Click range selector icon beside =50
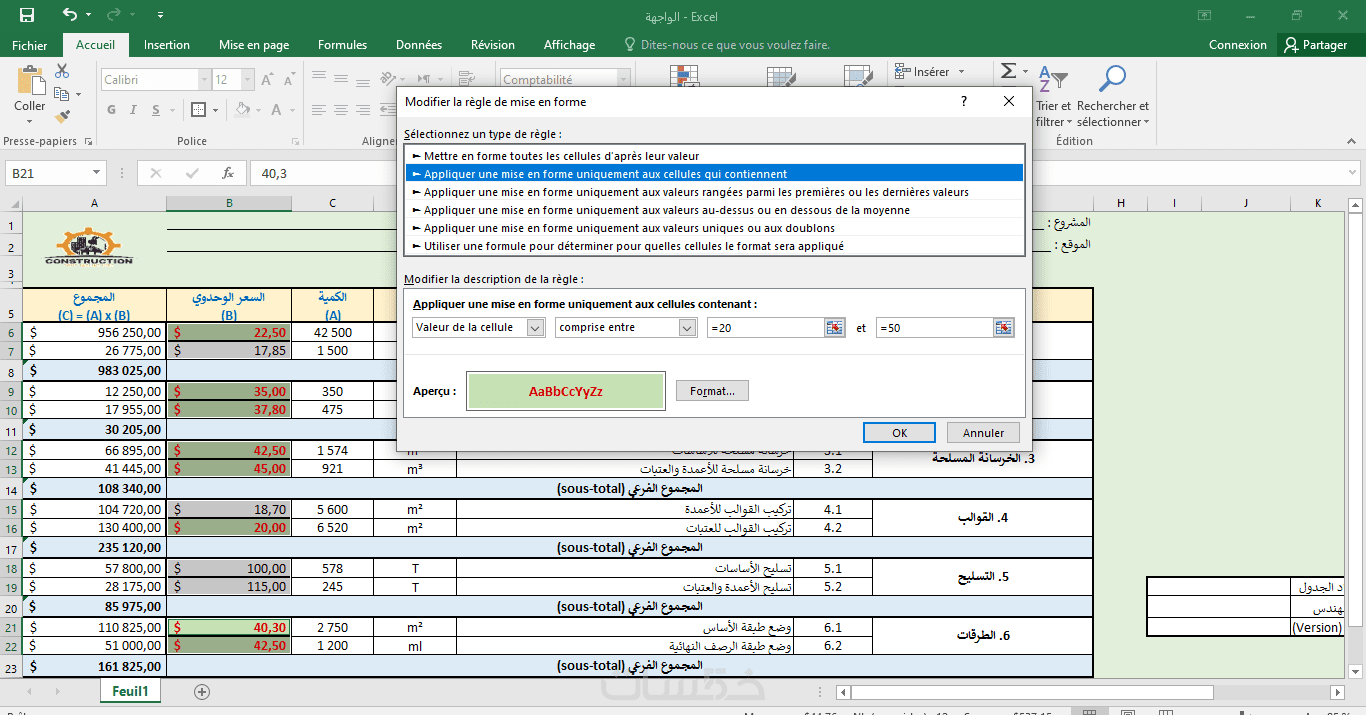Image resolution: width=1366 pixels, height=715 pixels. coord(1004,328)
